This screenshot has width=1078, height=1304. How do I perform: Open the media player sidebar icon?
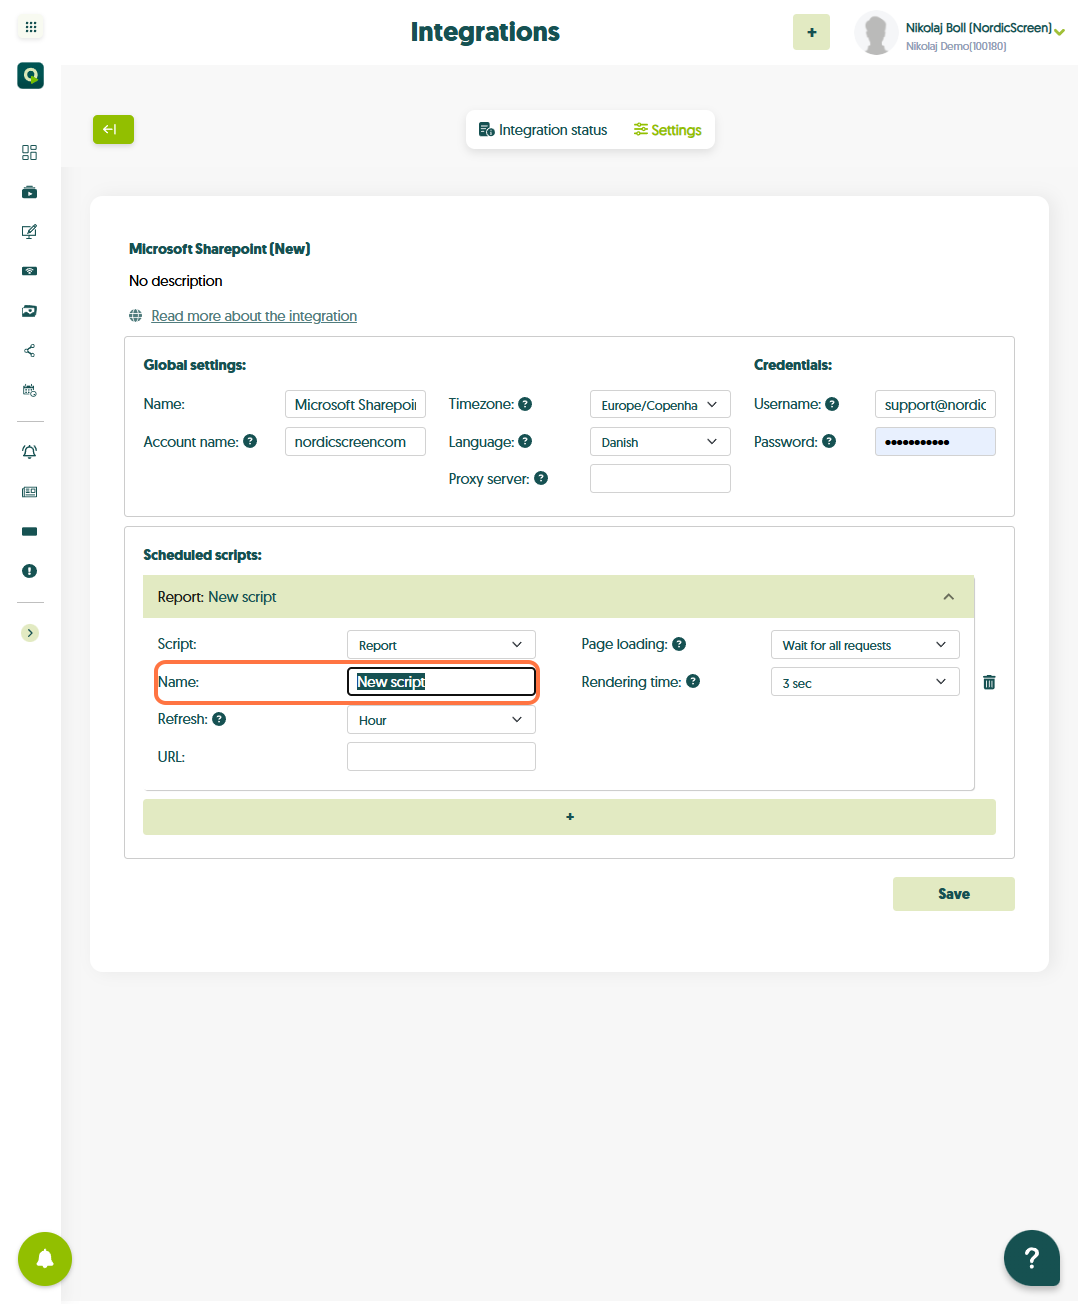[x=30, y=192]
